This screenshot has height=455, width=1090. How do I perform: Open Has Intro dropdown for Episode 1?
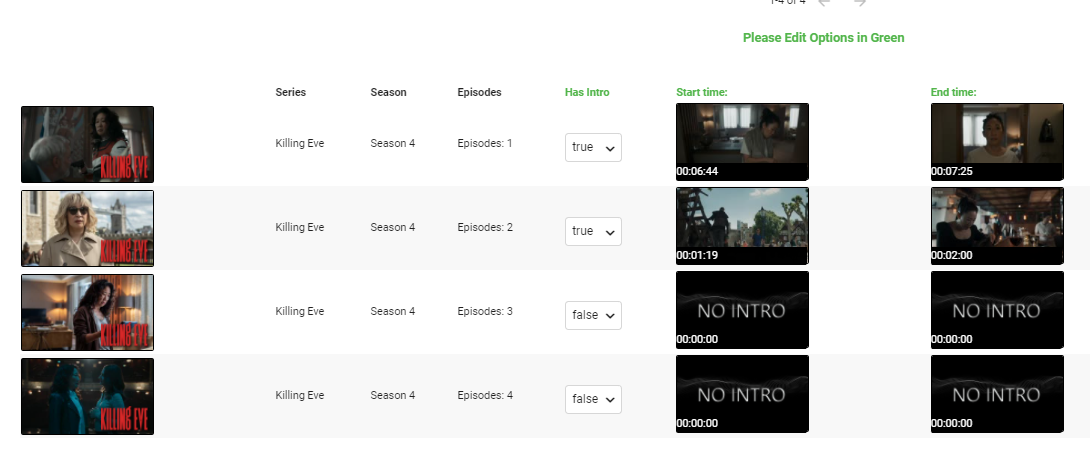click(x=593, y=147)
